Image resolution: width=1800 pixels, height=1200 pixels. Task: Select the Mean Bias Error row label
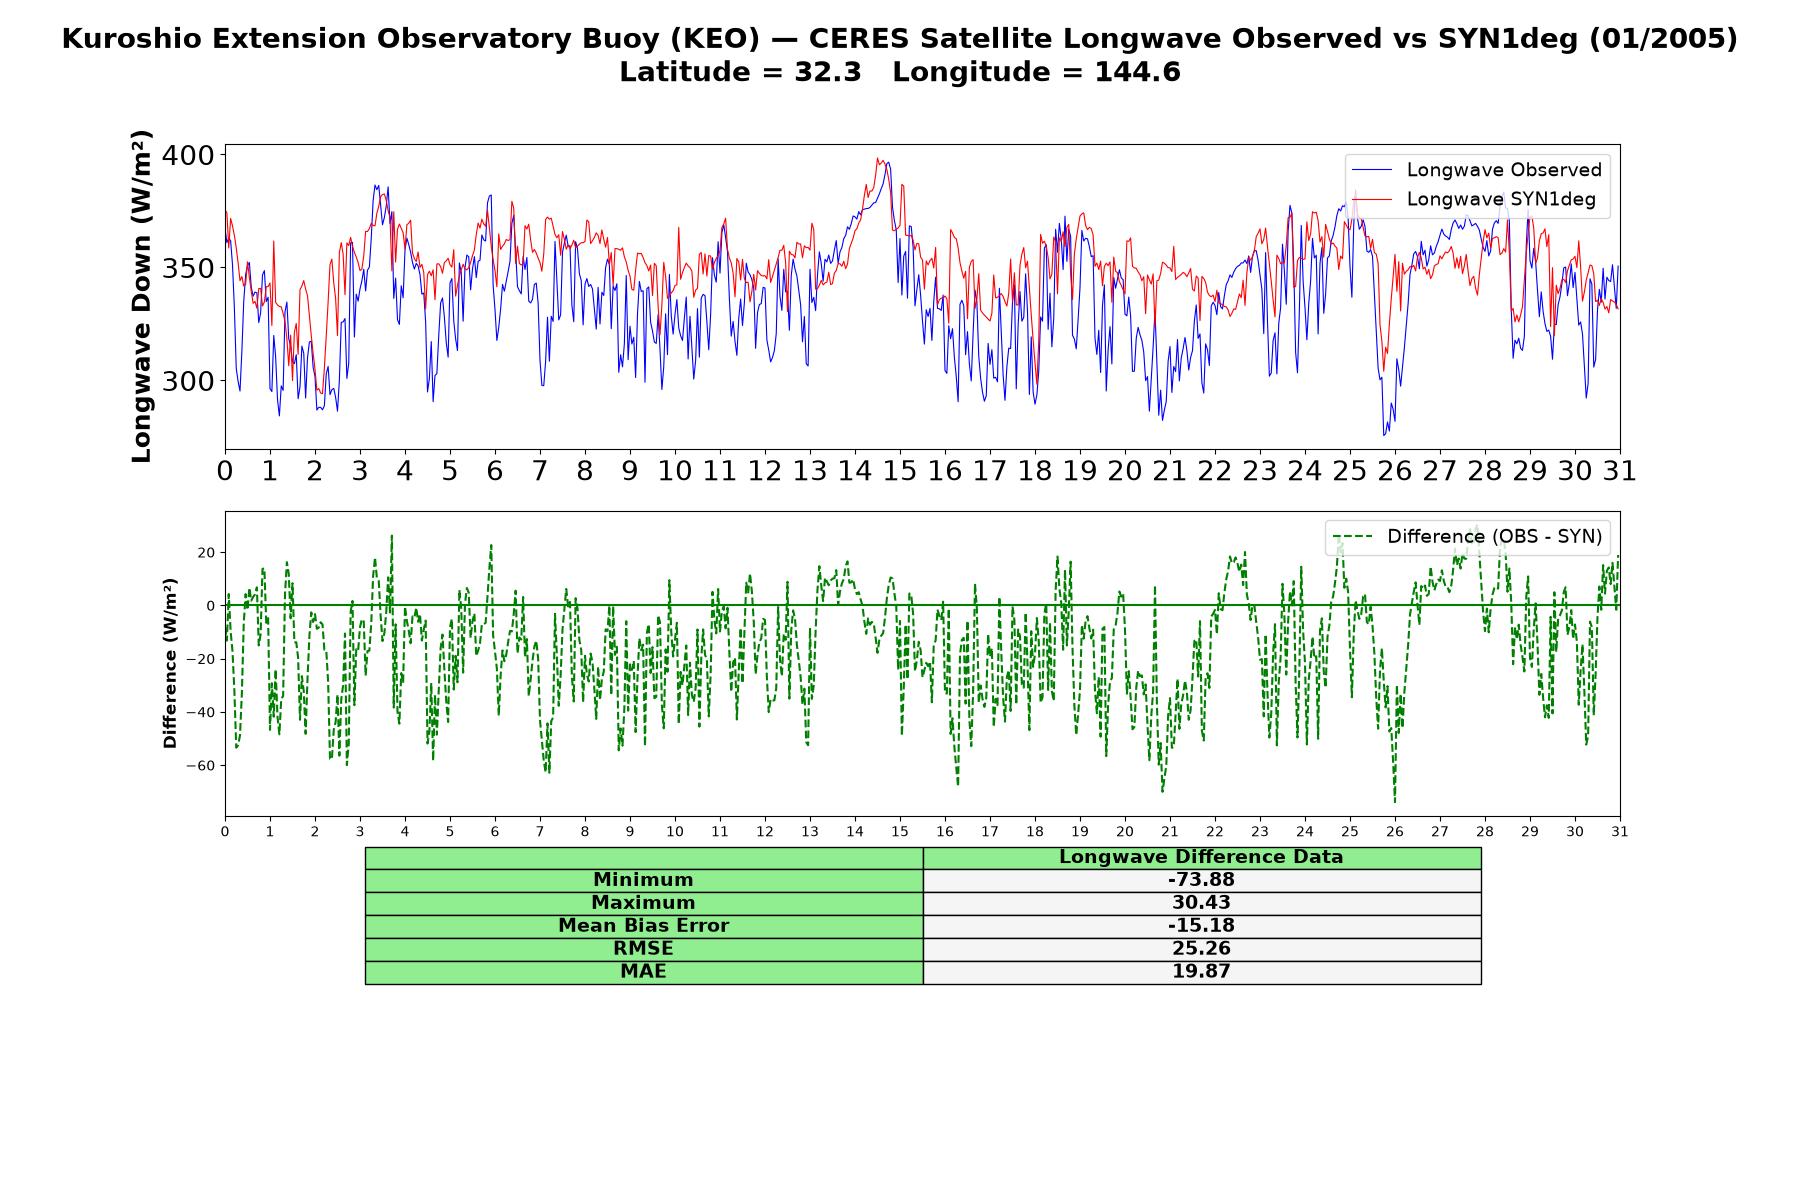coord(643,926)
